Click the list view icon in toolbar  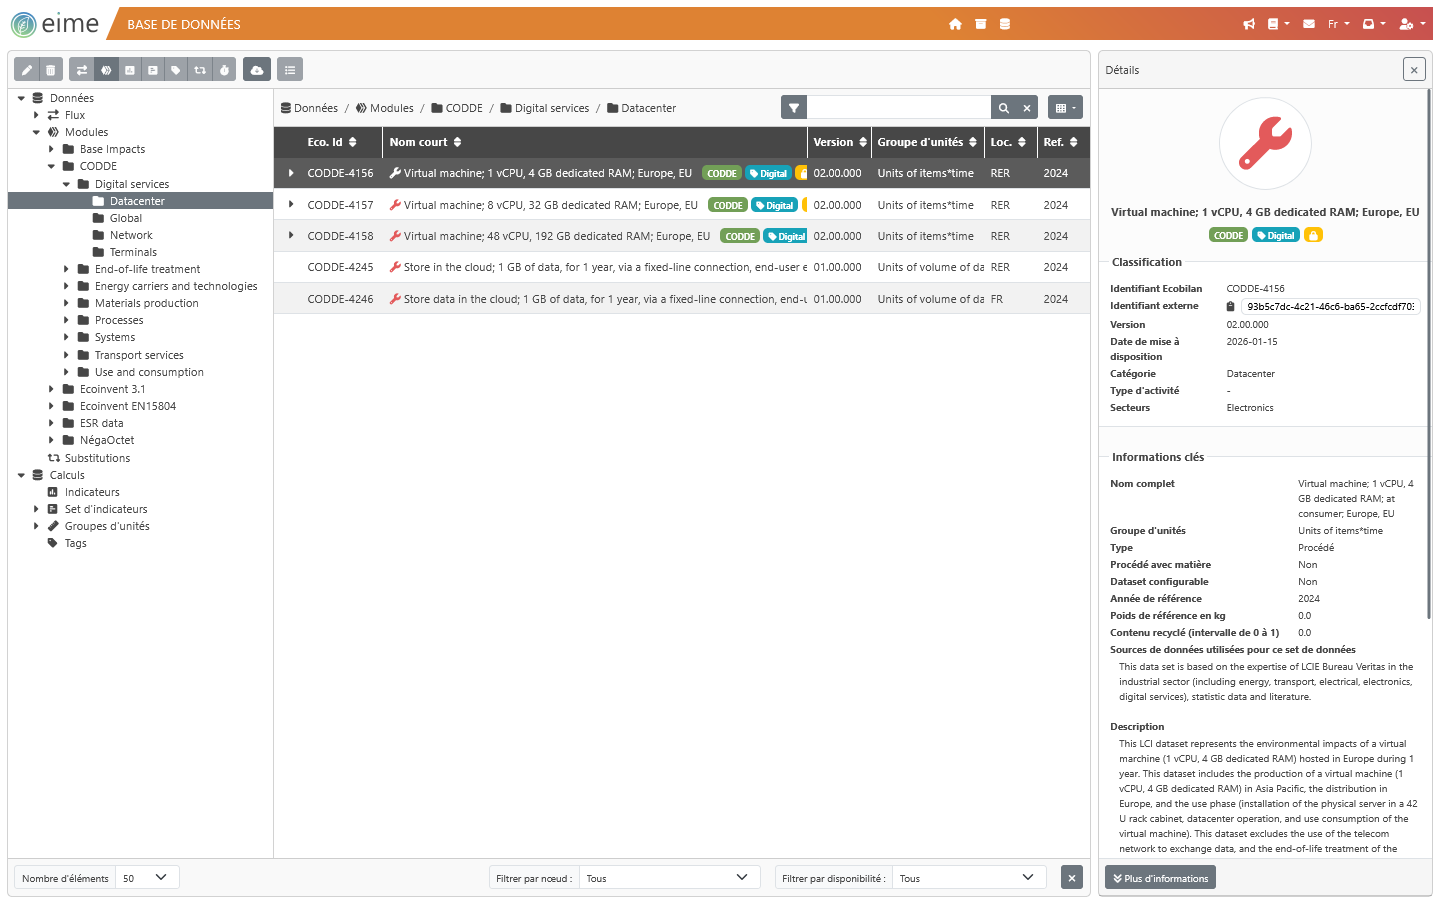(290, 70)
